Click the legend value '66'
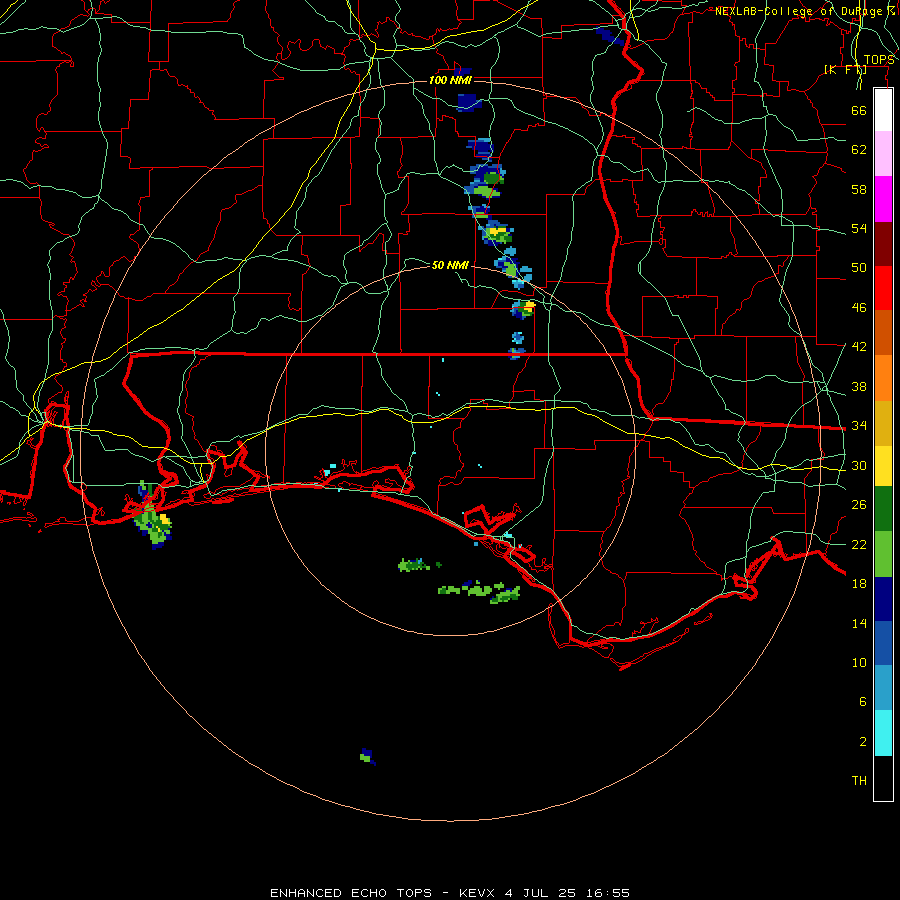 coord(859,110)
